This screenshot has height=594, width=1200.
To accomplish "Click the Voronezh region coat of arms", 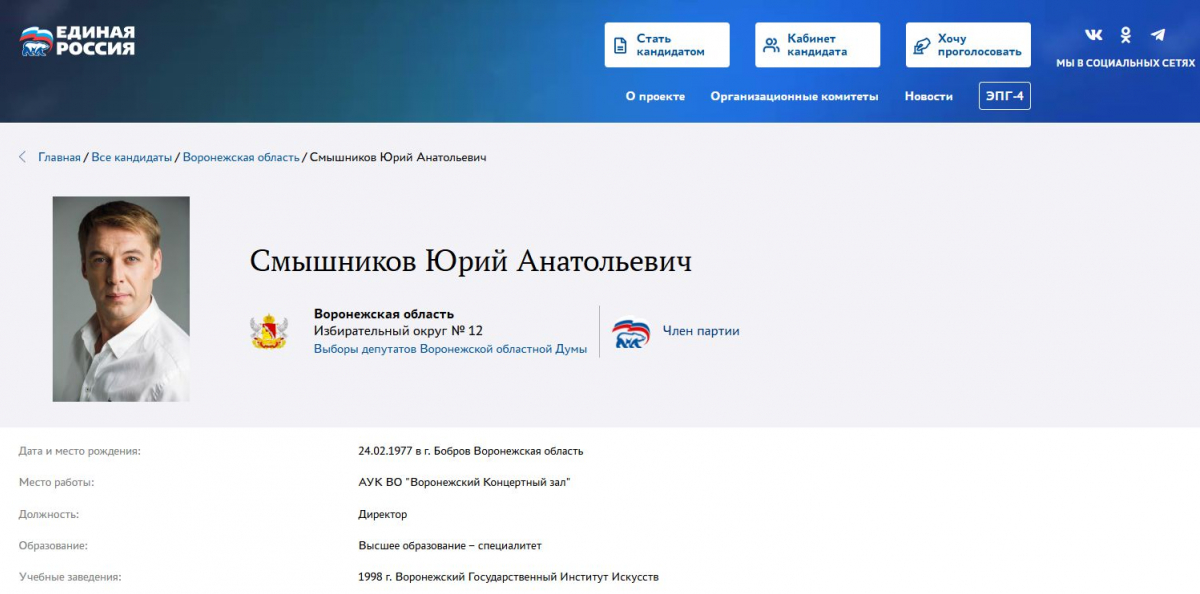I will 269,331.
